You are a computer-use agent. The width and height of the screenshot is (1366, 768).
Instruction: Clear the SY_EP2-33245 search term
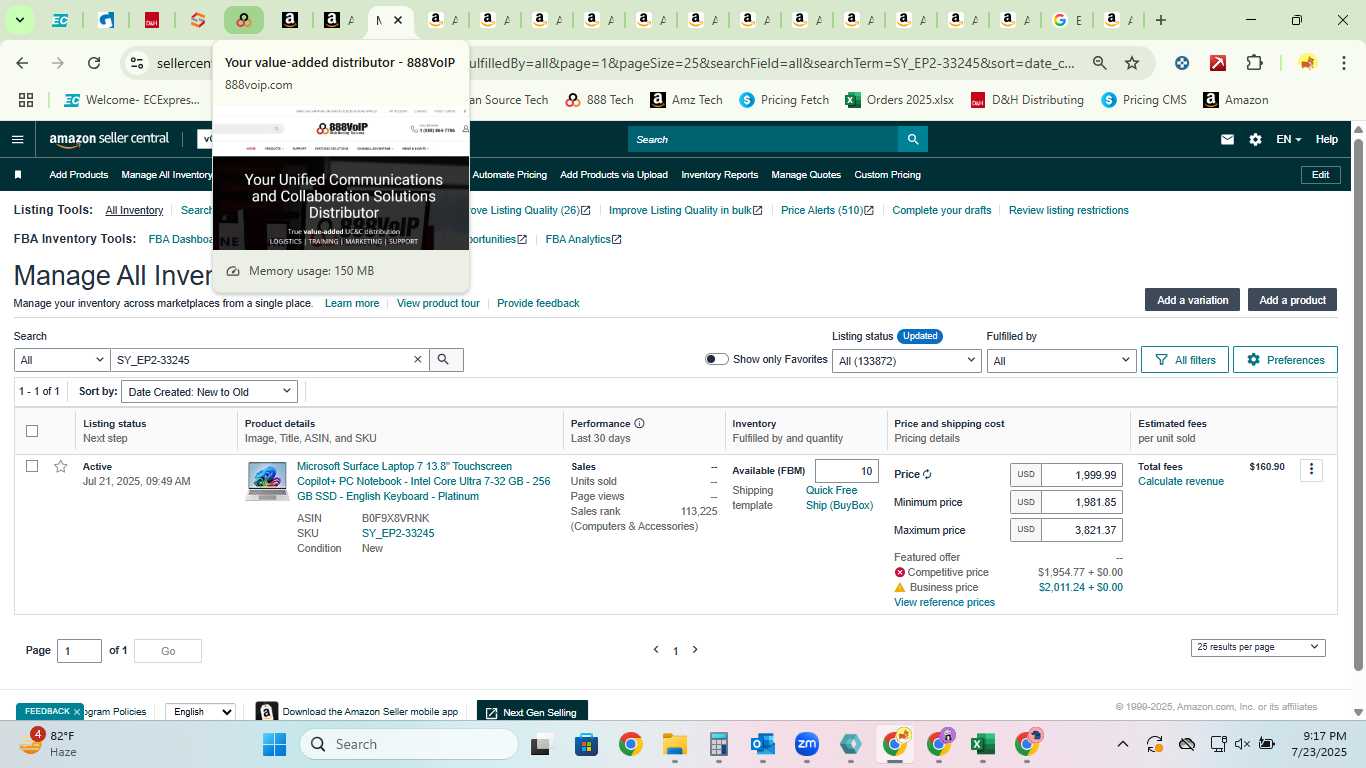[x=418, y=360]
